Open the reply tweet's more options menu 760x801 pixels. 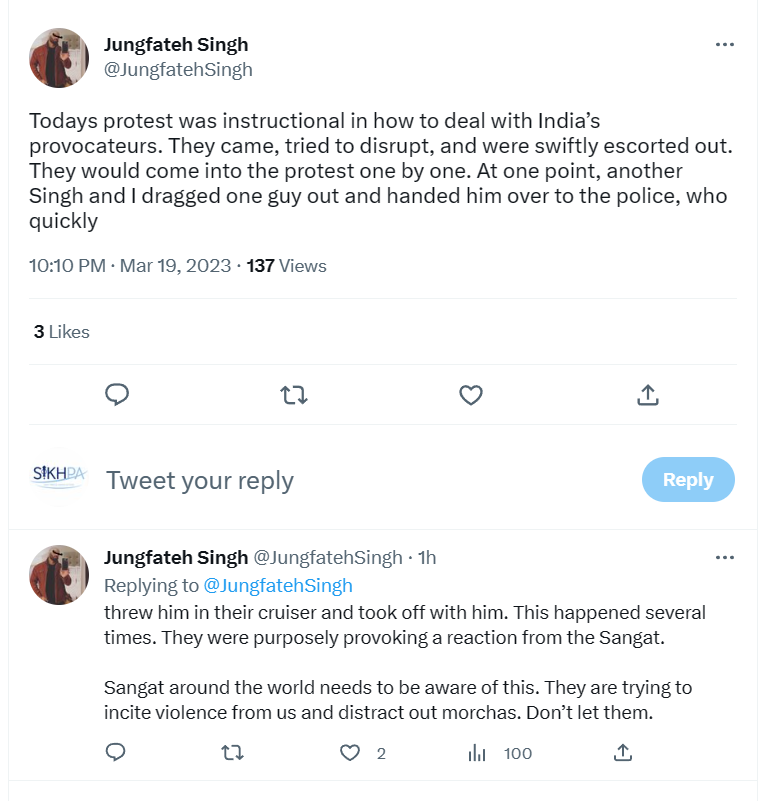tap(725, 557)
